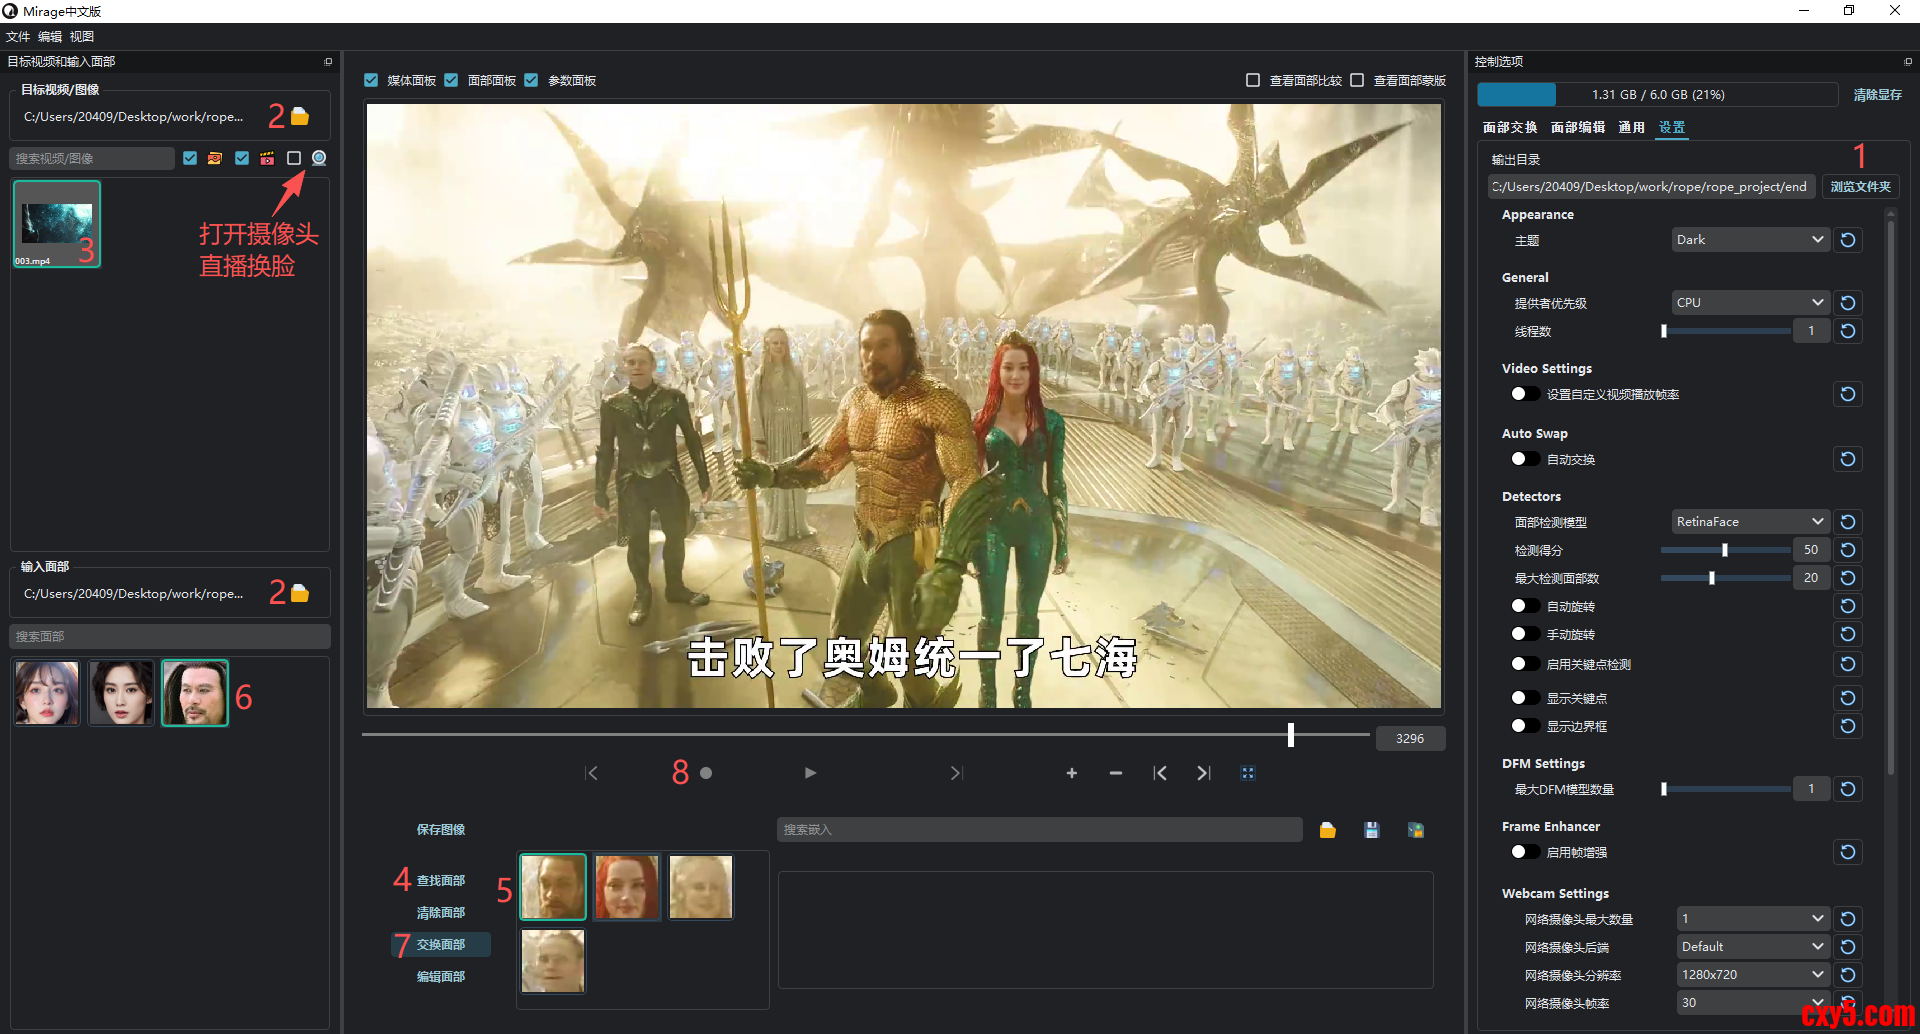Adjust the 检测得分 slider

1725,550
